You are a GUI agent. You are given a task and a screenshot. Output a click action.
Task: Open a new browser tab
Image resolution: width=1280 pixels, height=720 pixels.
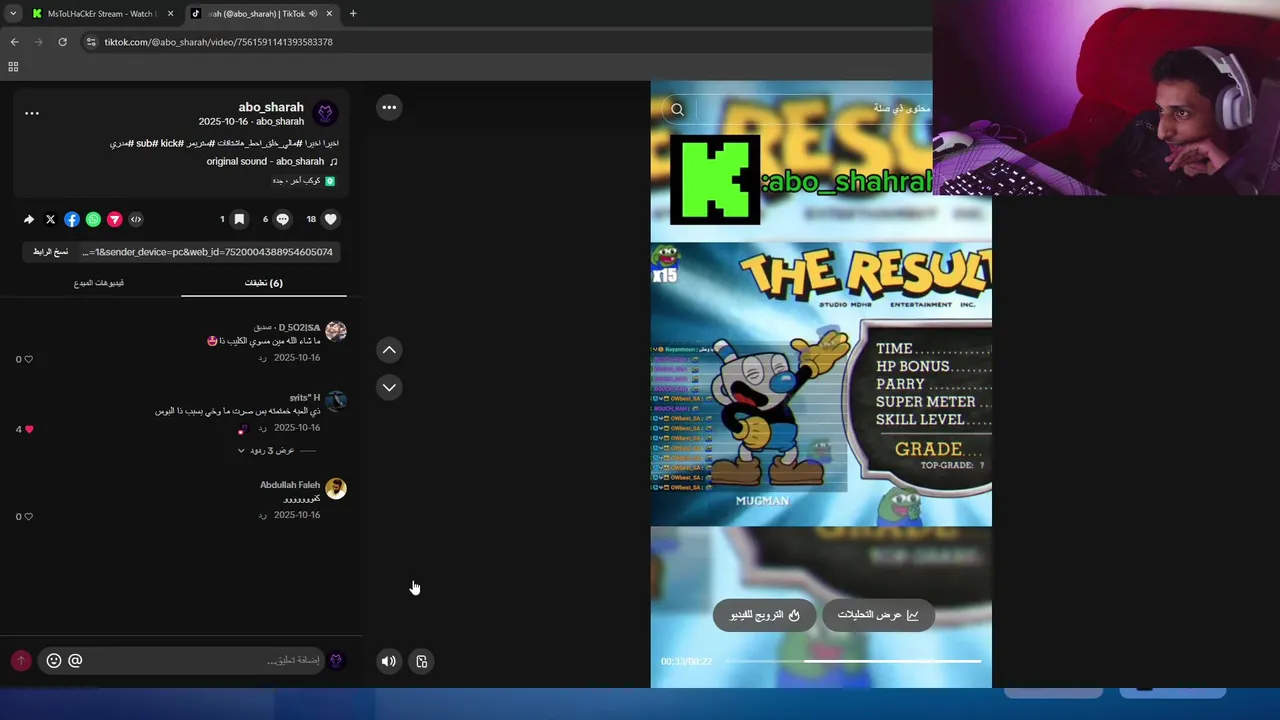(x=353, y=14)
